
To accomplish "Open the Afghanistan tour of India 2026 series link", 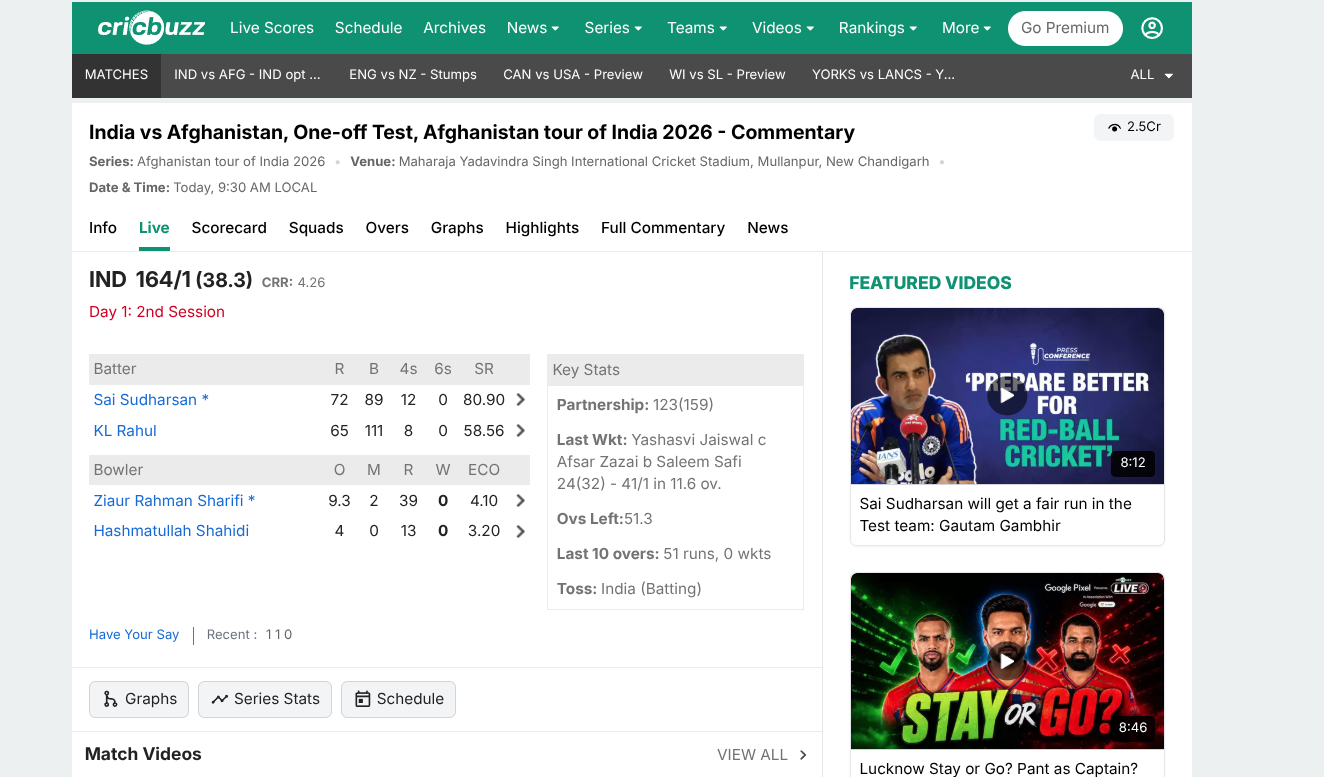I will pos(231,162).
